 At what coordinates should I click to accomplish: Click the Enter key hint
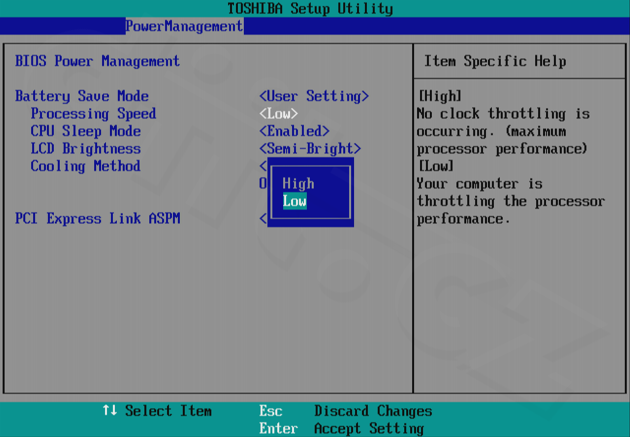coord(278,429)
